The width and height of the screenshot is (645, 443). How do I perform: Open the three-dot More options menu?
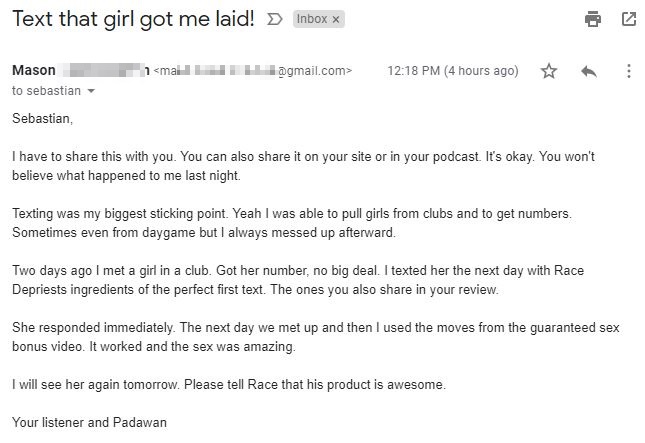629,71
